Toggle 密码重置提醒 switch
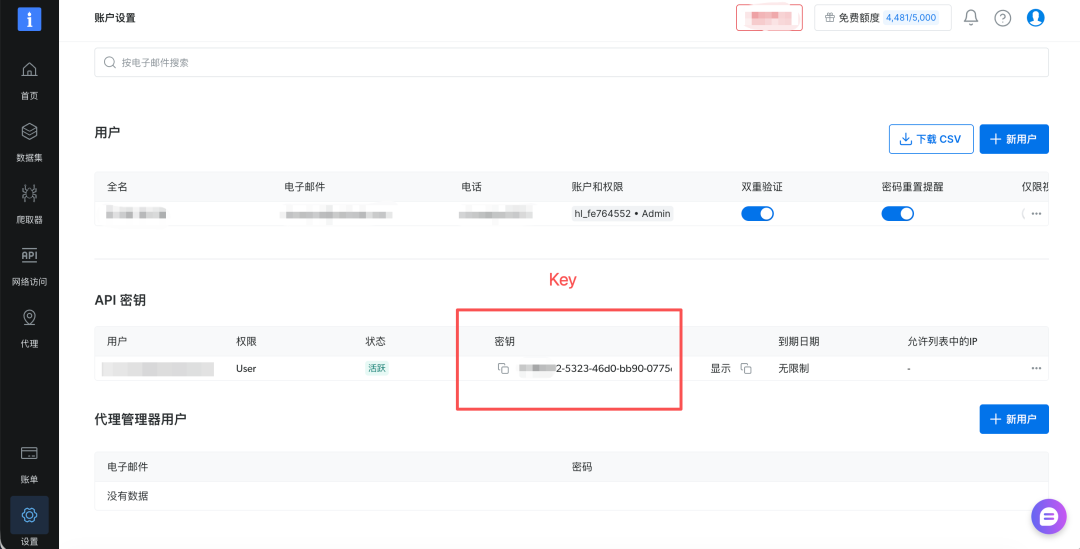 click(x=897, y=214)
